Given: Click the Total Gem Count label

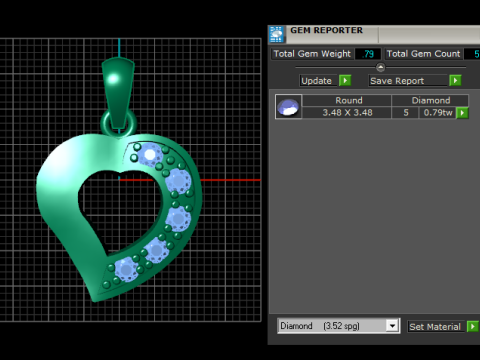Looking at the screenshot, I should pos(423,54).
